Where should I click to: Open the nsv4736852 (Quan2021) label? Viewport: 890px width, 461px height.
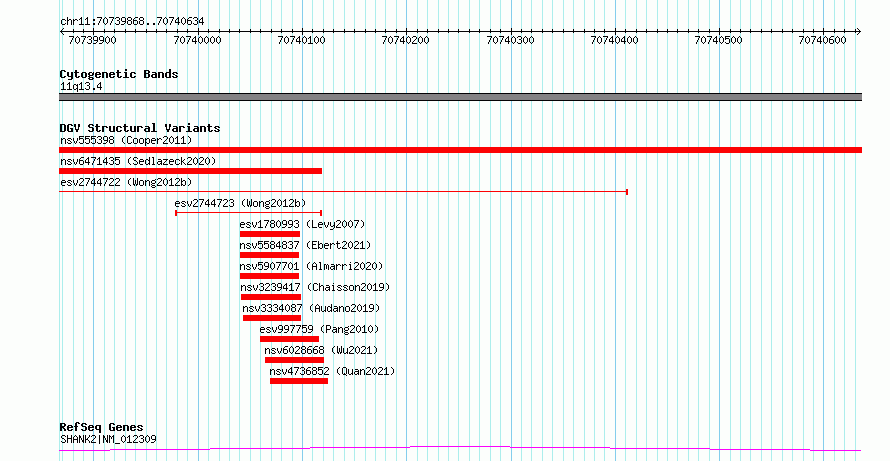tap(332, 371)
